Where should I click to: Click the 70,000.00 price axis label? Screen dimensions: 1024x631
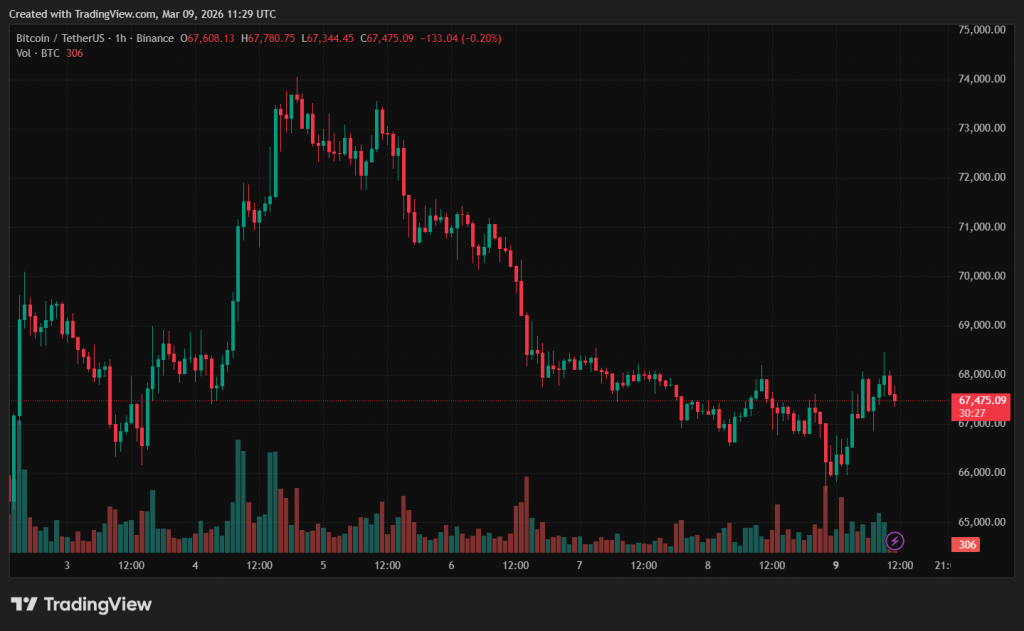(x=980, y=276)
